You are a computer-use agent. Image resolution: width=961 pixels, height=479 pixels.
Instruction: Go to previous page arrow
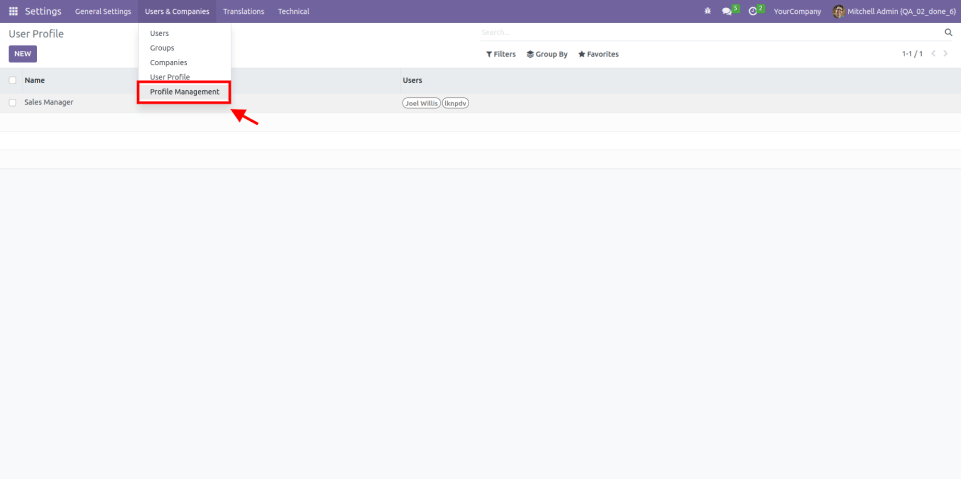point(933,54)
